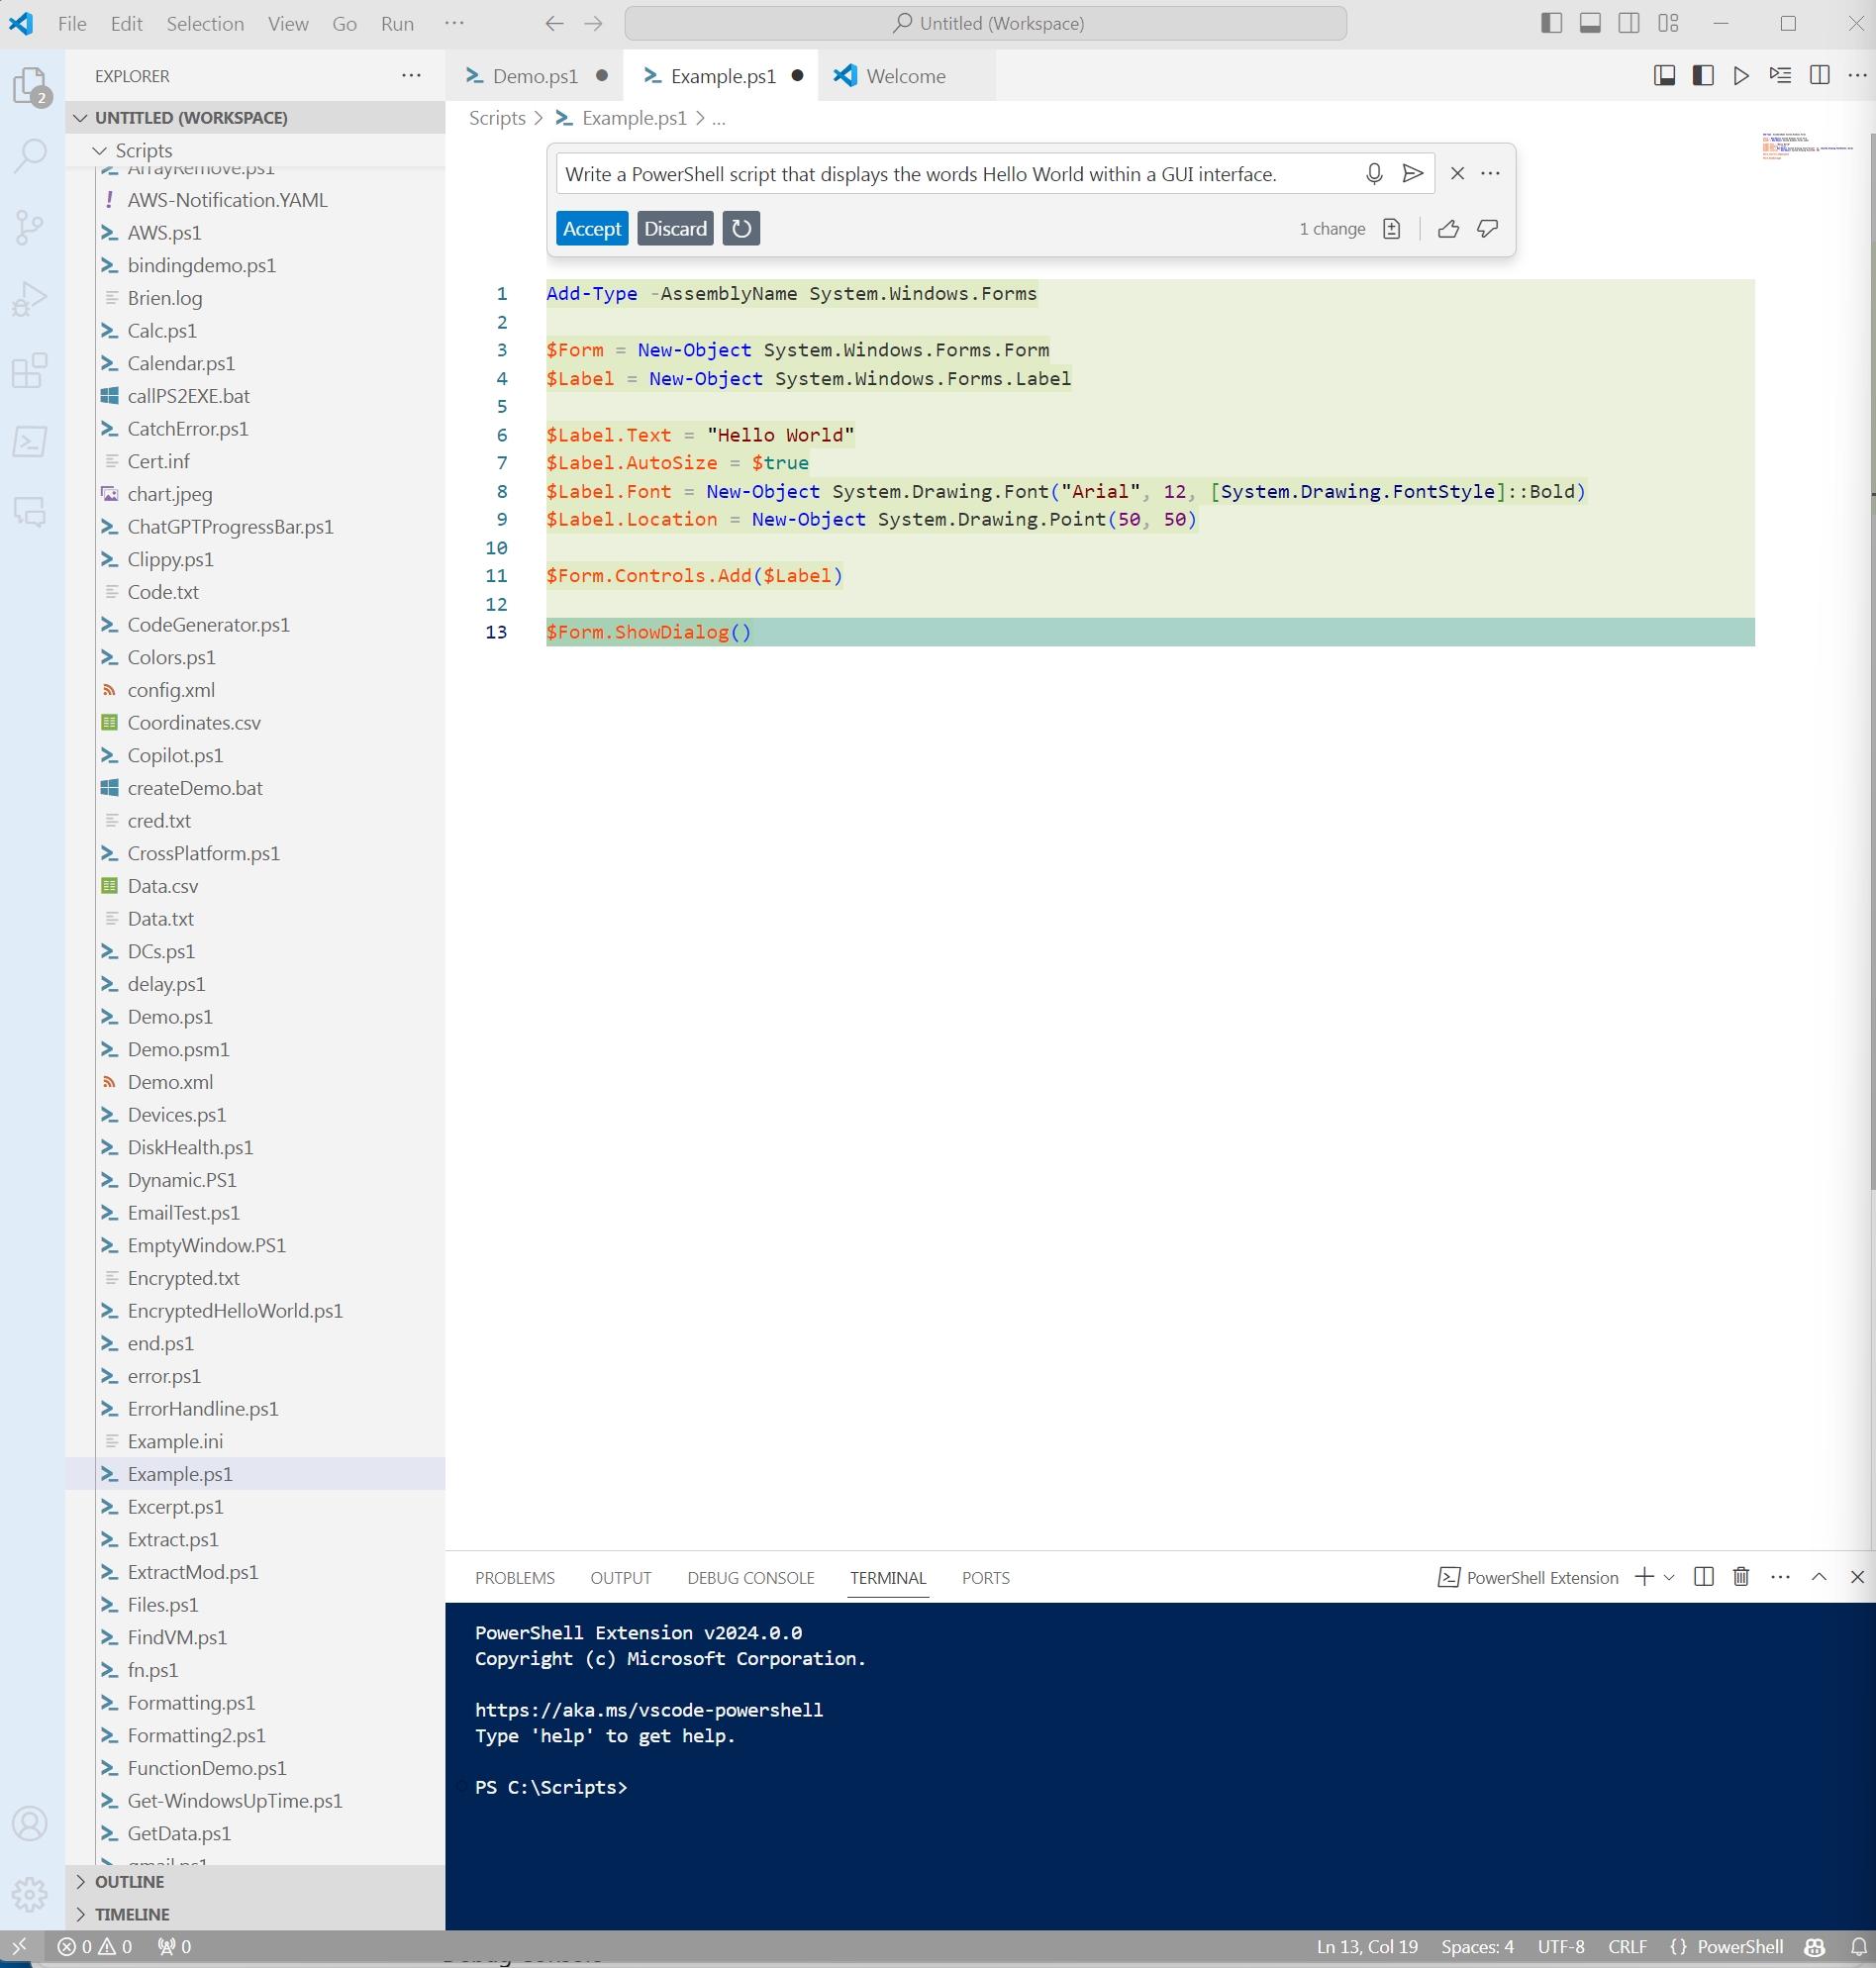
Task: Kill the terminal with trash icon
Action: 1741,1578
